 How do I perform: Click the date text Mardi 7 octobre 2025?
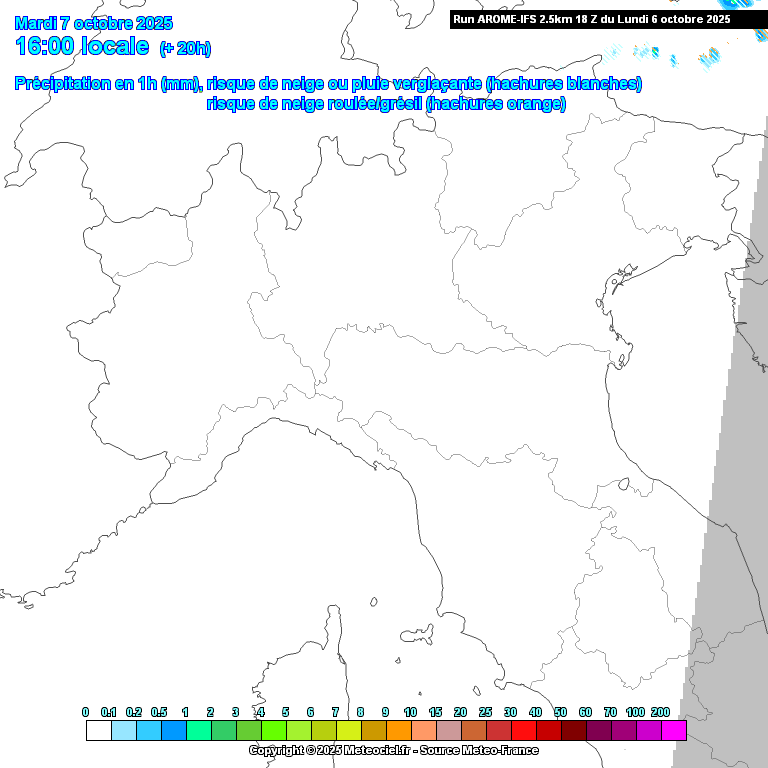(93, 23)
